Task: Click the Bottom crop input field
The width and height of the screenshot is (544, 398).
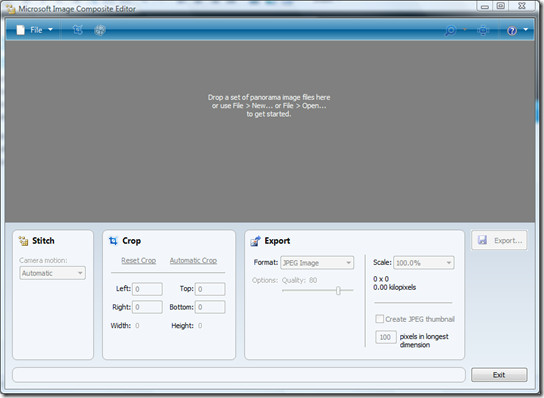Action: 210,307
